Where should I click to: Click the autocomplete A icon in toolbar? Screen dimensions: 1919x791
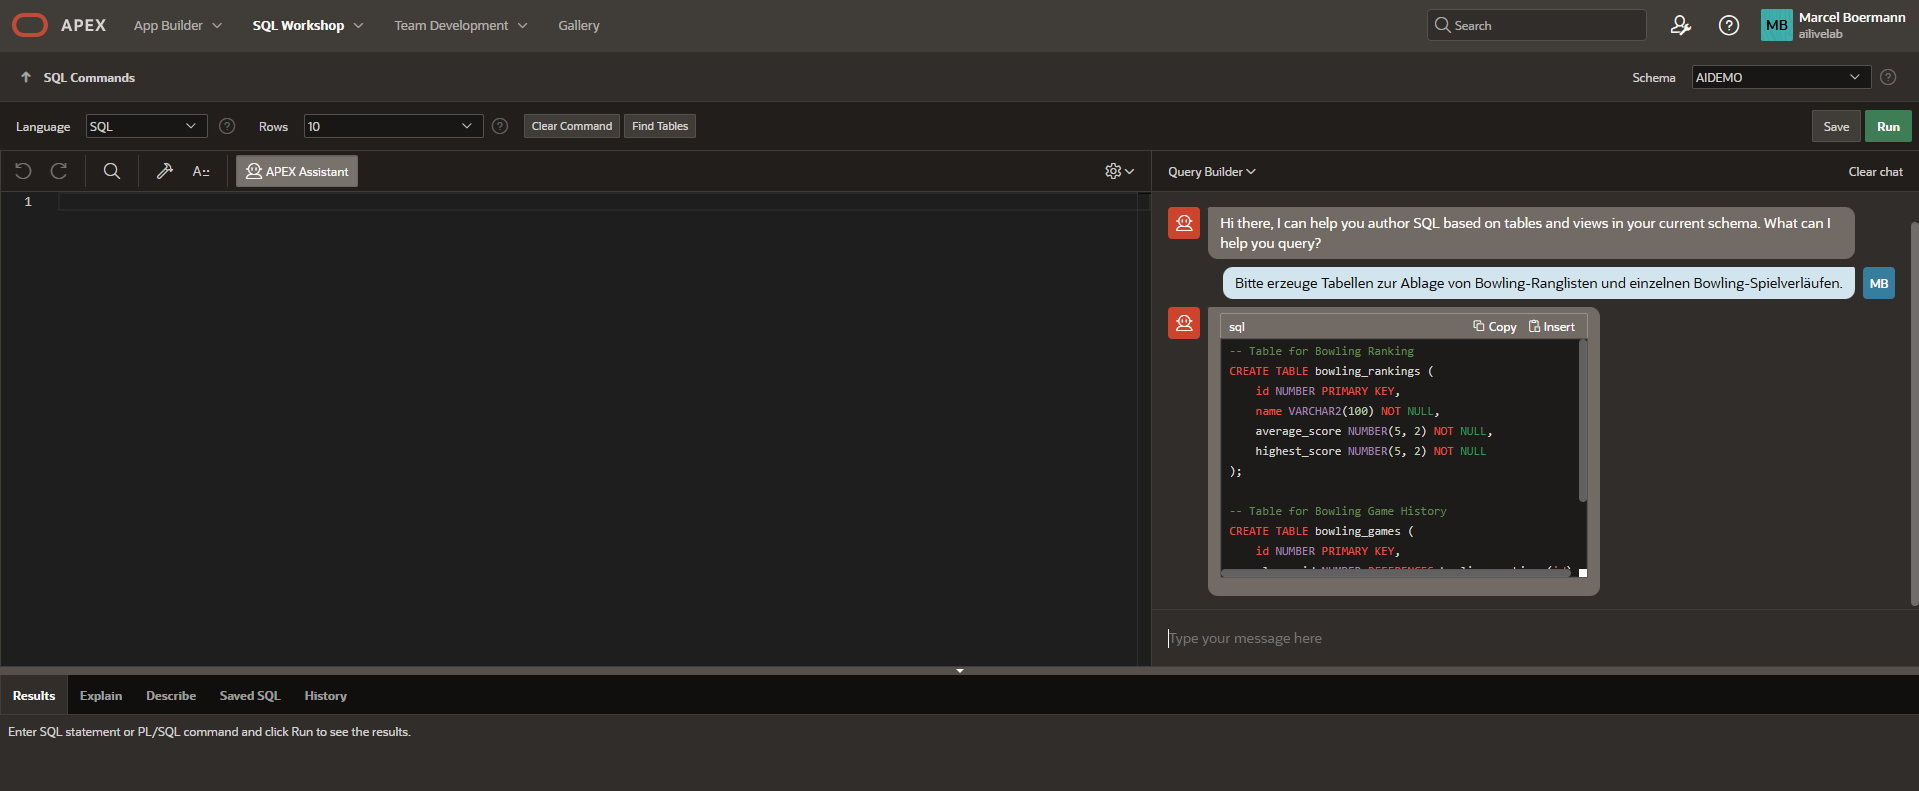(201, 171)
